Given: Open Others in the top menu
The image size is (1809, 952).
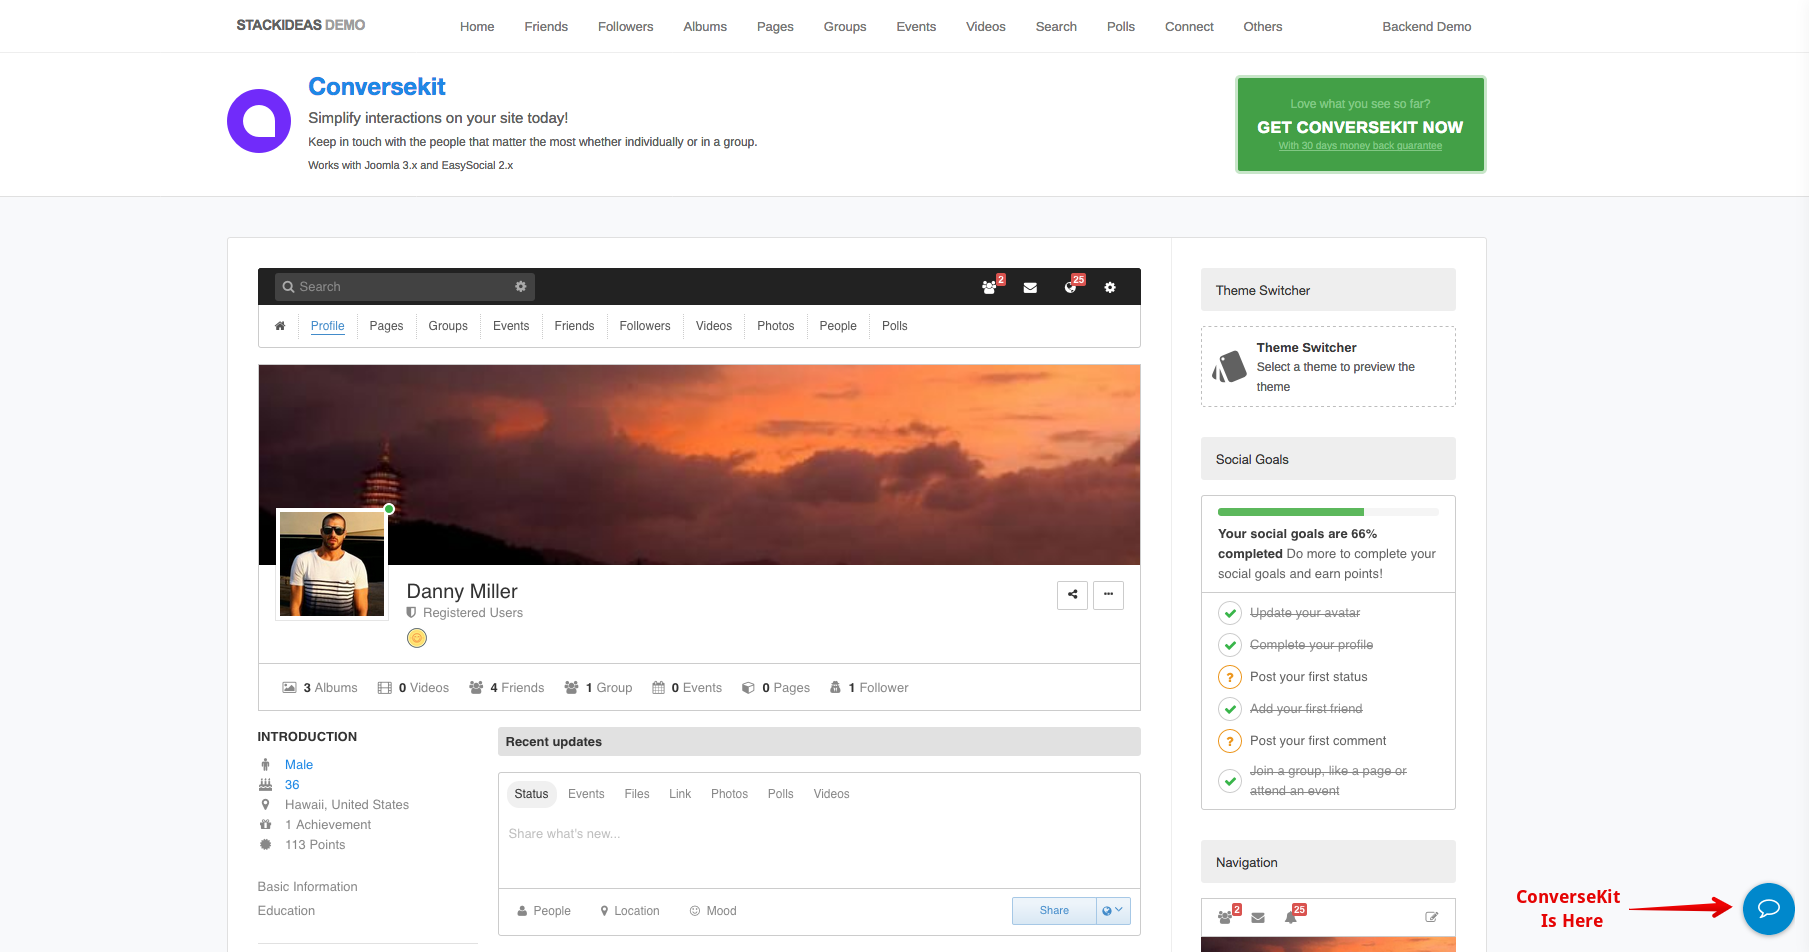Looking at the screenshot, I should click(1262, 27).
